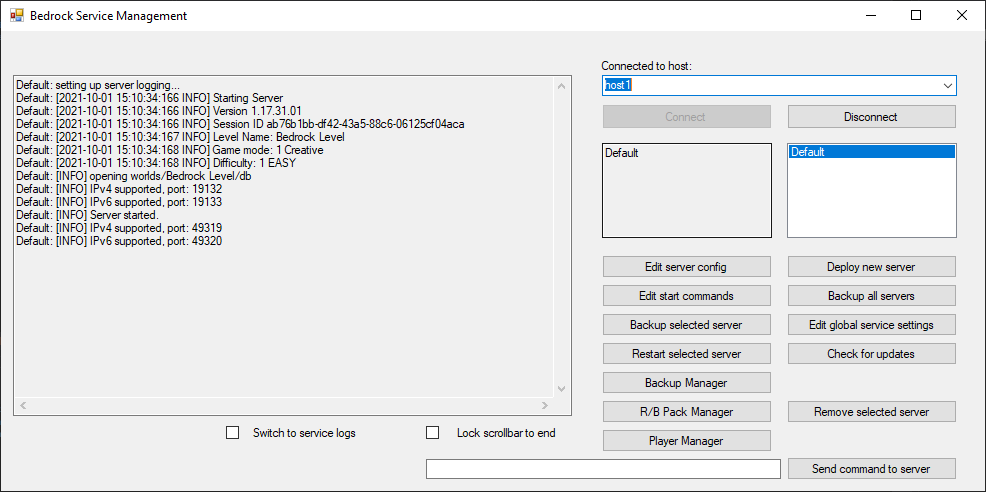Image resolution: width=986 pixels, height=492 pixels.
Task: Click the Session ID log line
Action: 240,124
